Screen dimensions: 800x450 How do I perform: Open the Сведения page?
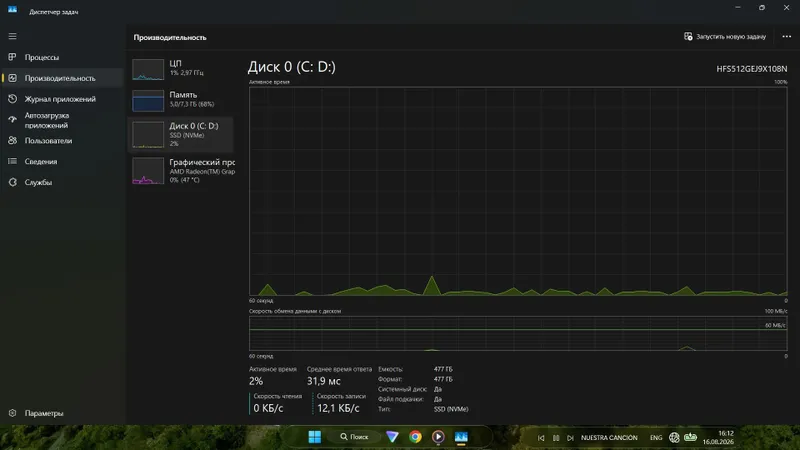pyautogui.click(x=62, y=161)
